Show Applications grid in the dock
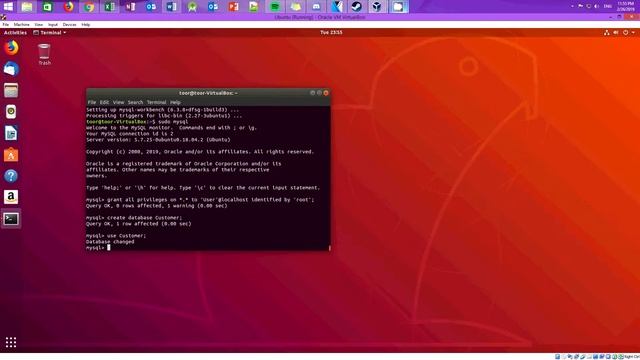The image size is (640, 360). 11,342
